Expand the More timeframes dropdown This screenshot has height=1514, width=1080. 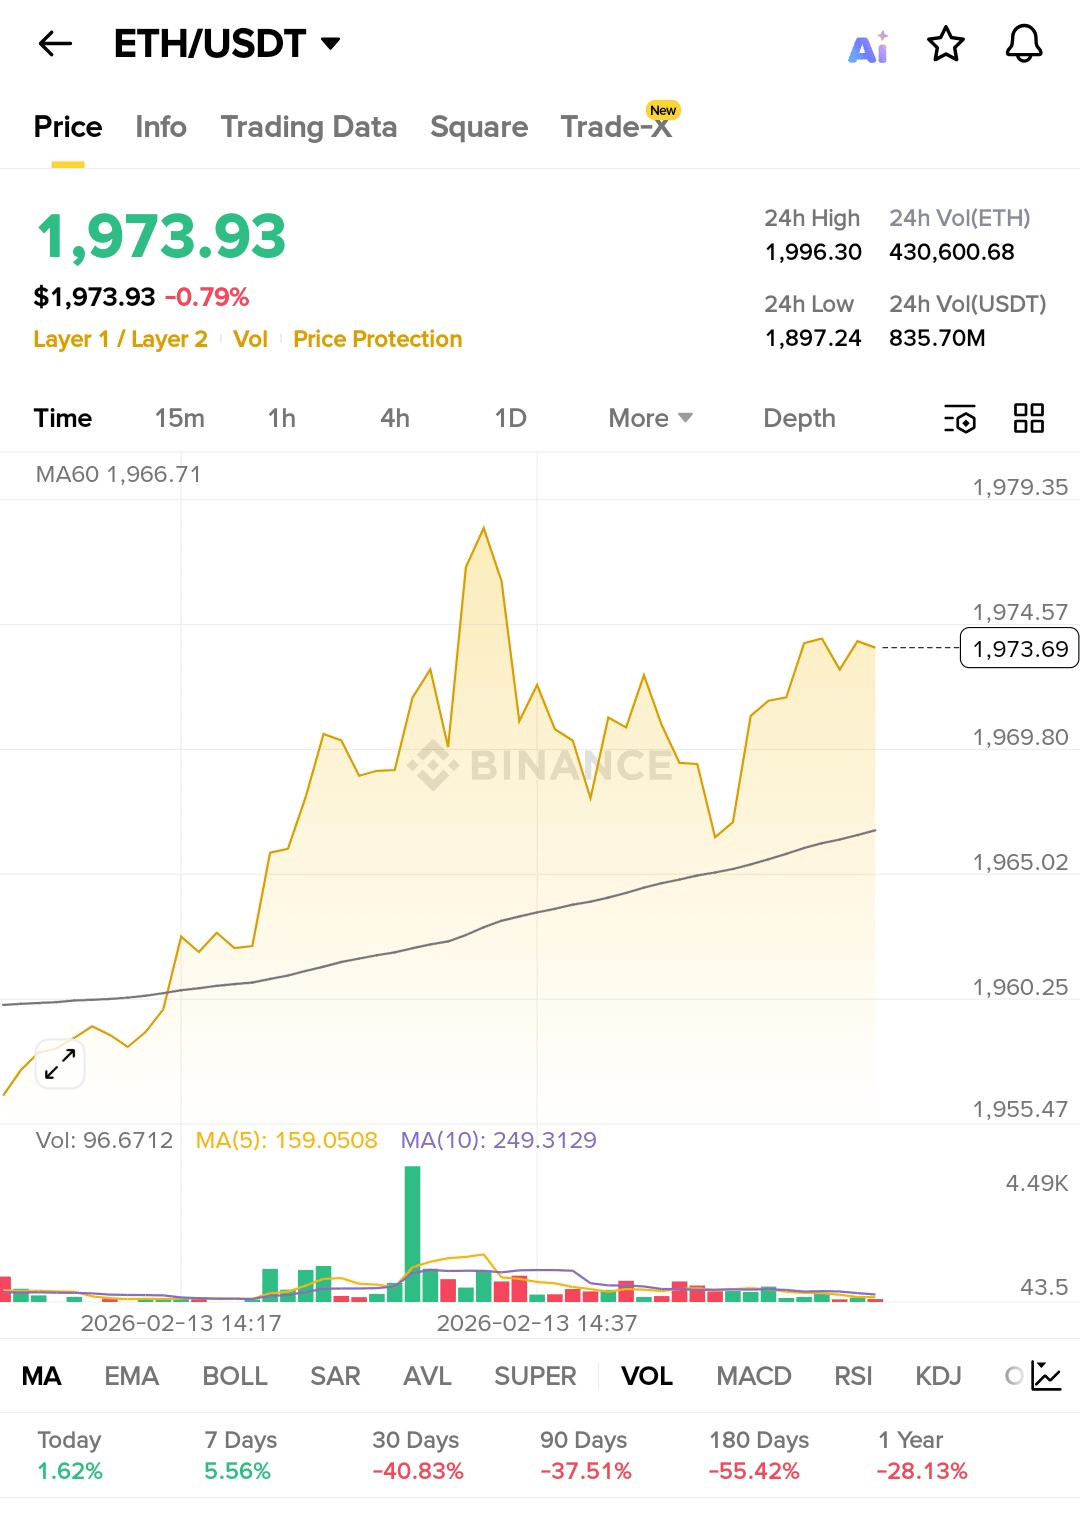[651, 418]
